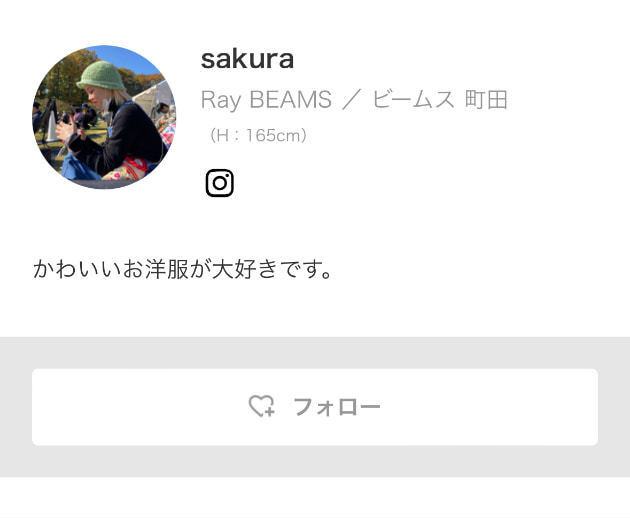630x518 pixels.
Task: Click the sakura username heading
Action: (247, 59)
